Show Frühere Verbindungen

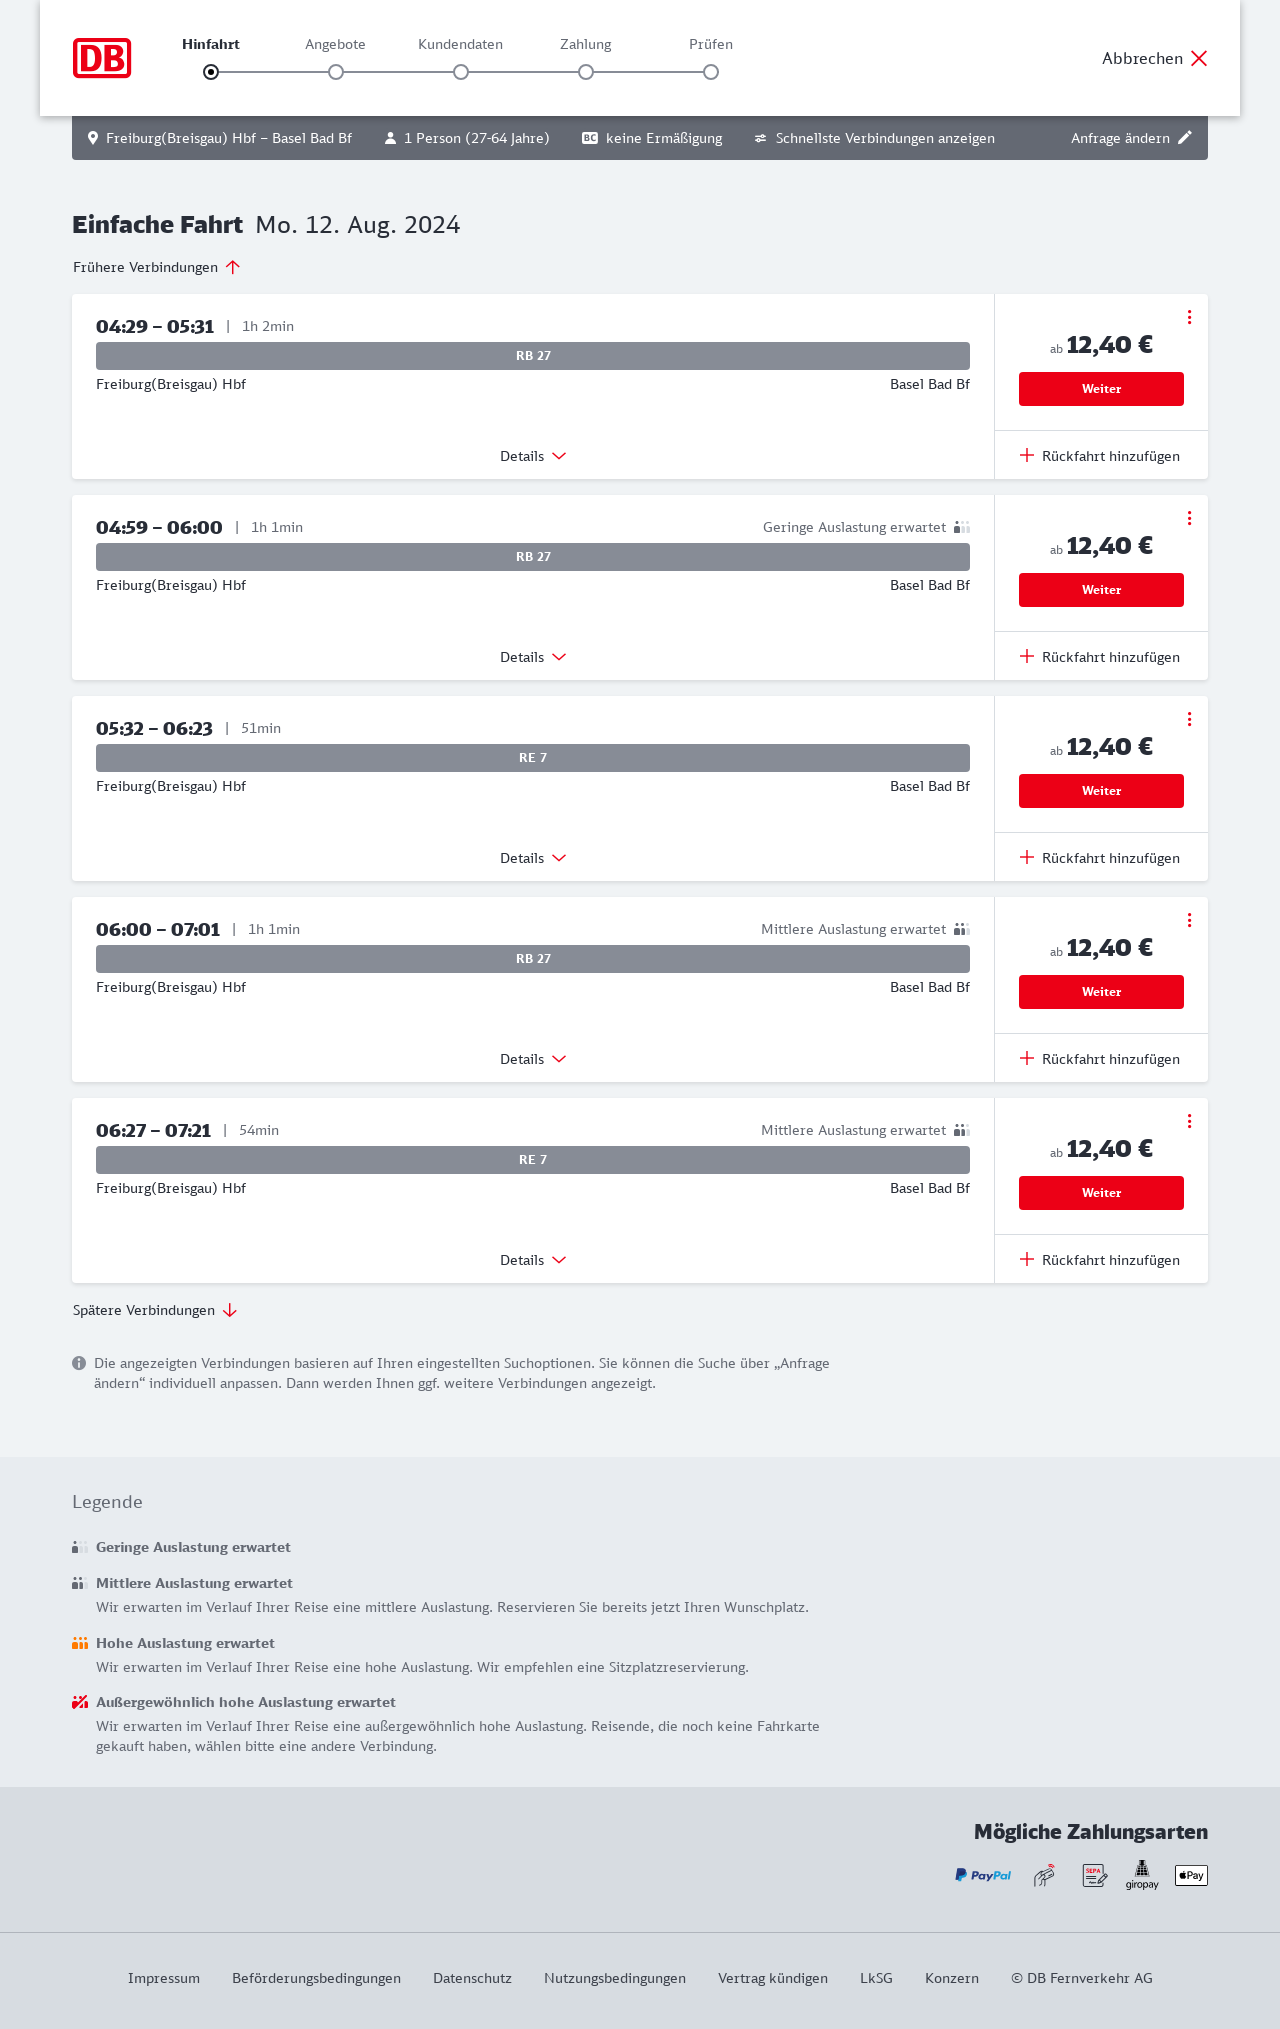point(156,267)
